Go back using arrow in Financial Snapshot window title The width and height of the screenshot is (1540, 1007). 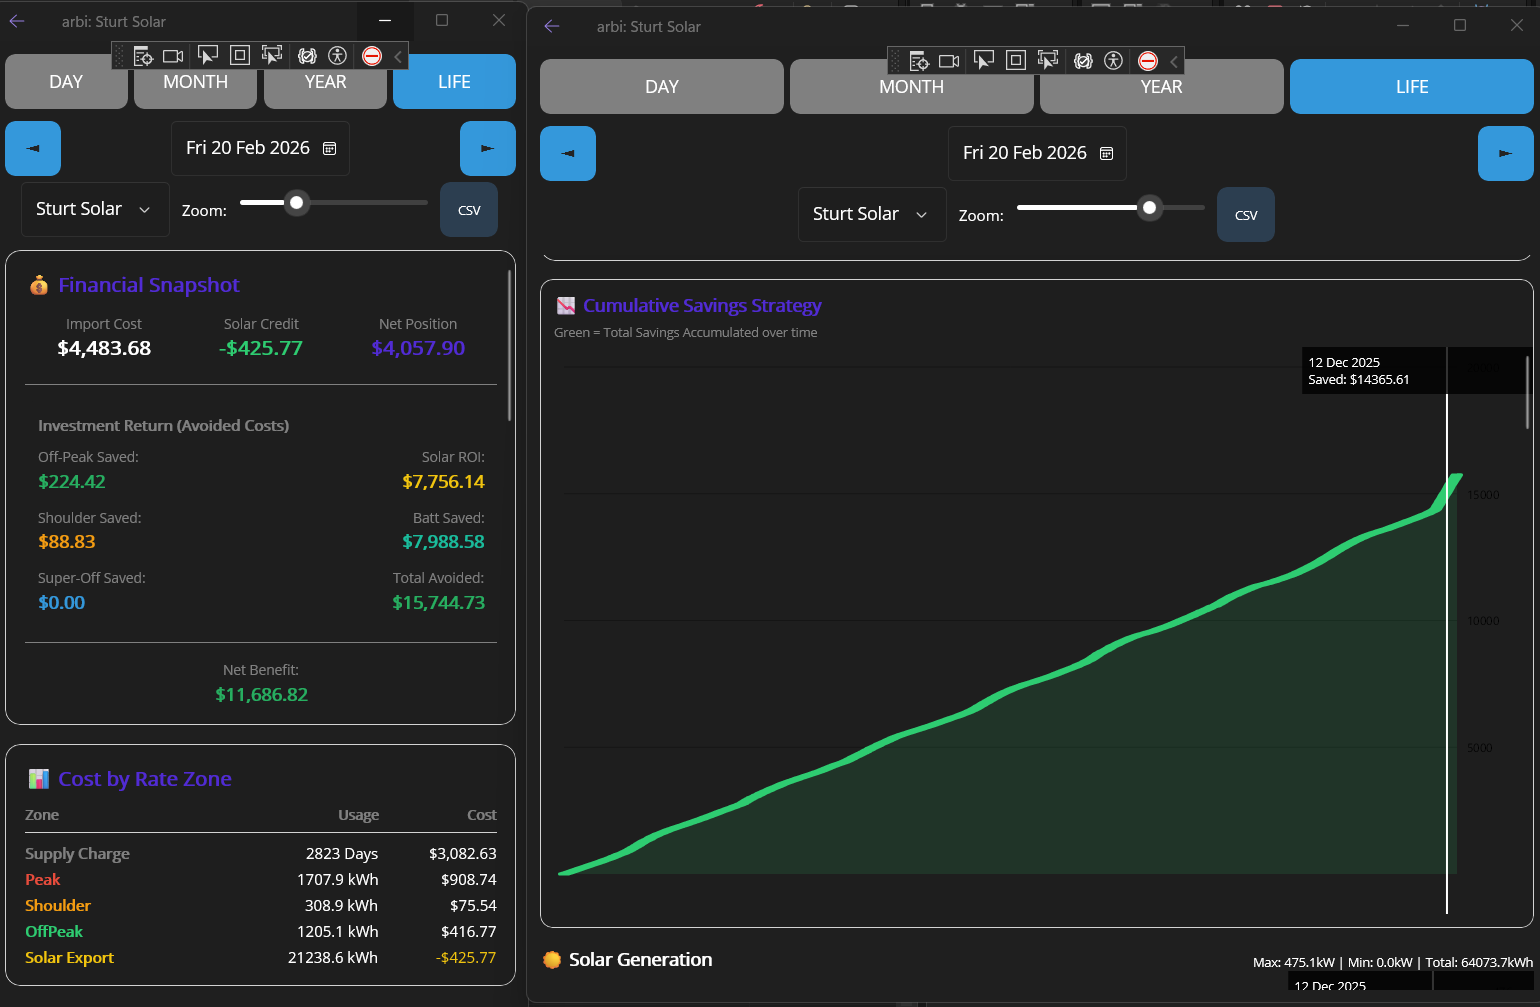[17, 21]
